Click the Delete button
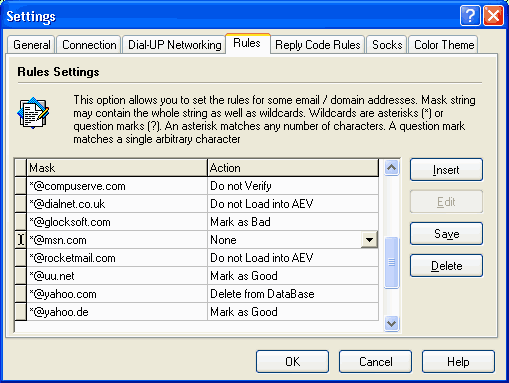The height and width of the screenshot is (383, 509). (x=446, y=266)
